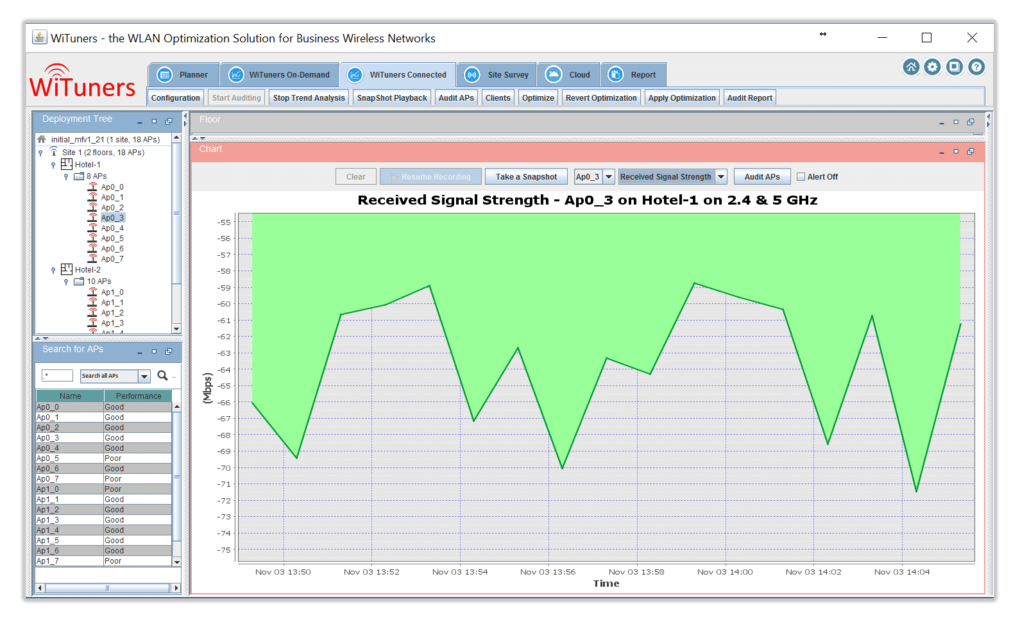Click the square stop icon in header

pos(954,67)
